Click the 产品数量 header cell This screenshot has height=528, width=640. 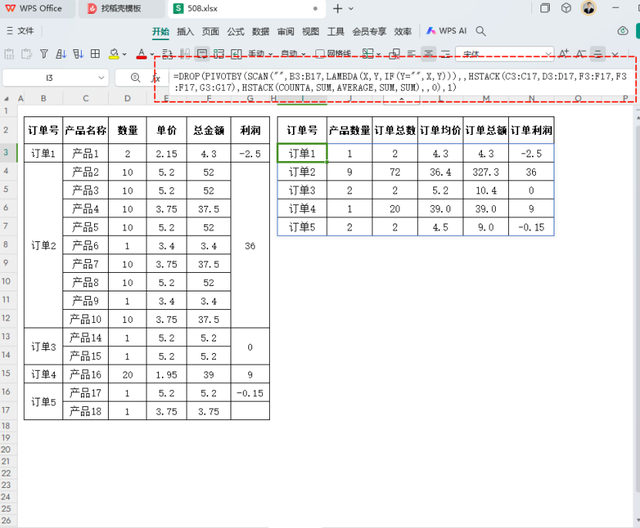[x=349, y=130]
